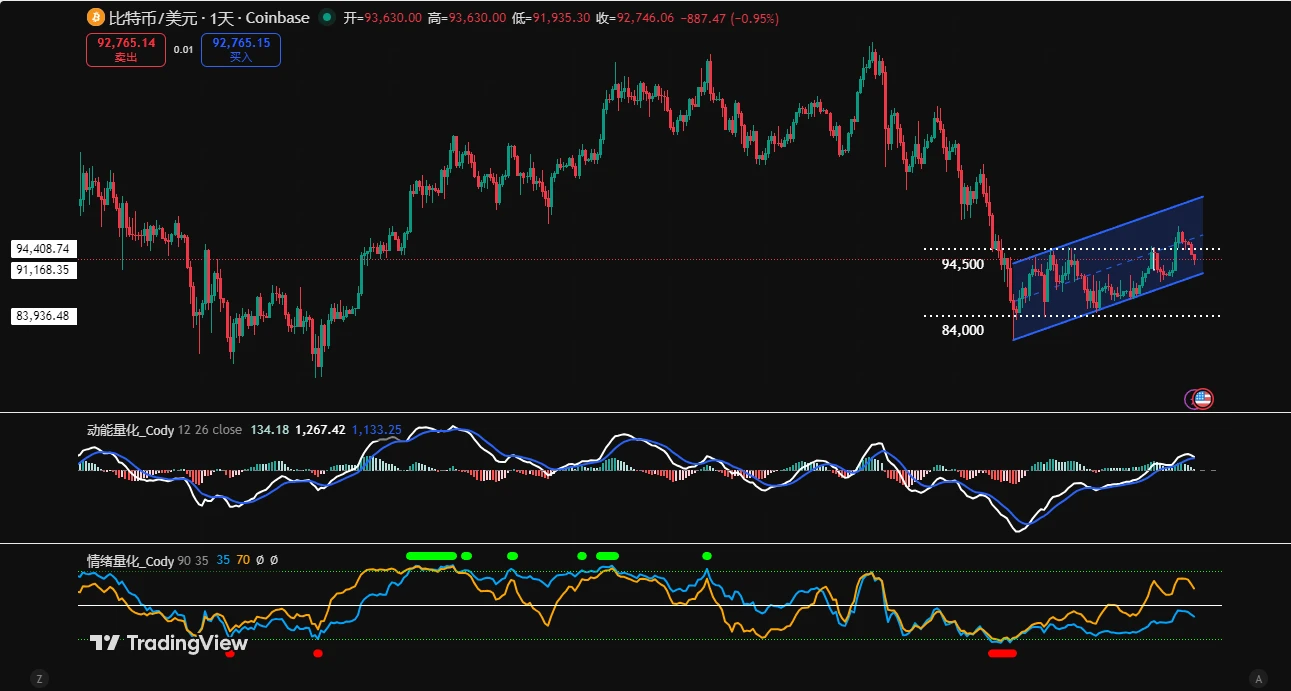Select the long red signal bar in sentiment pane

[x=1002, y=653]
